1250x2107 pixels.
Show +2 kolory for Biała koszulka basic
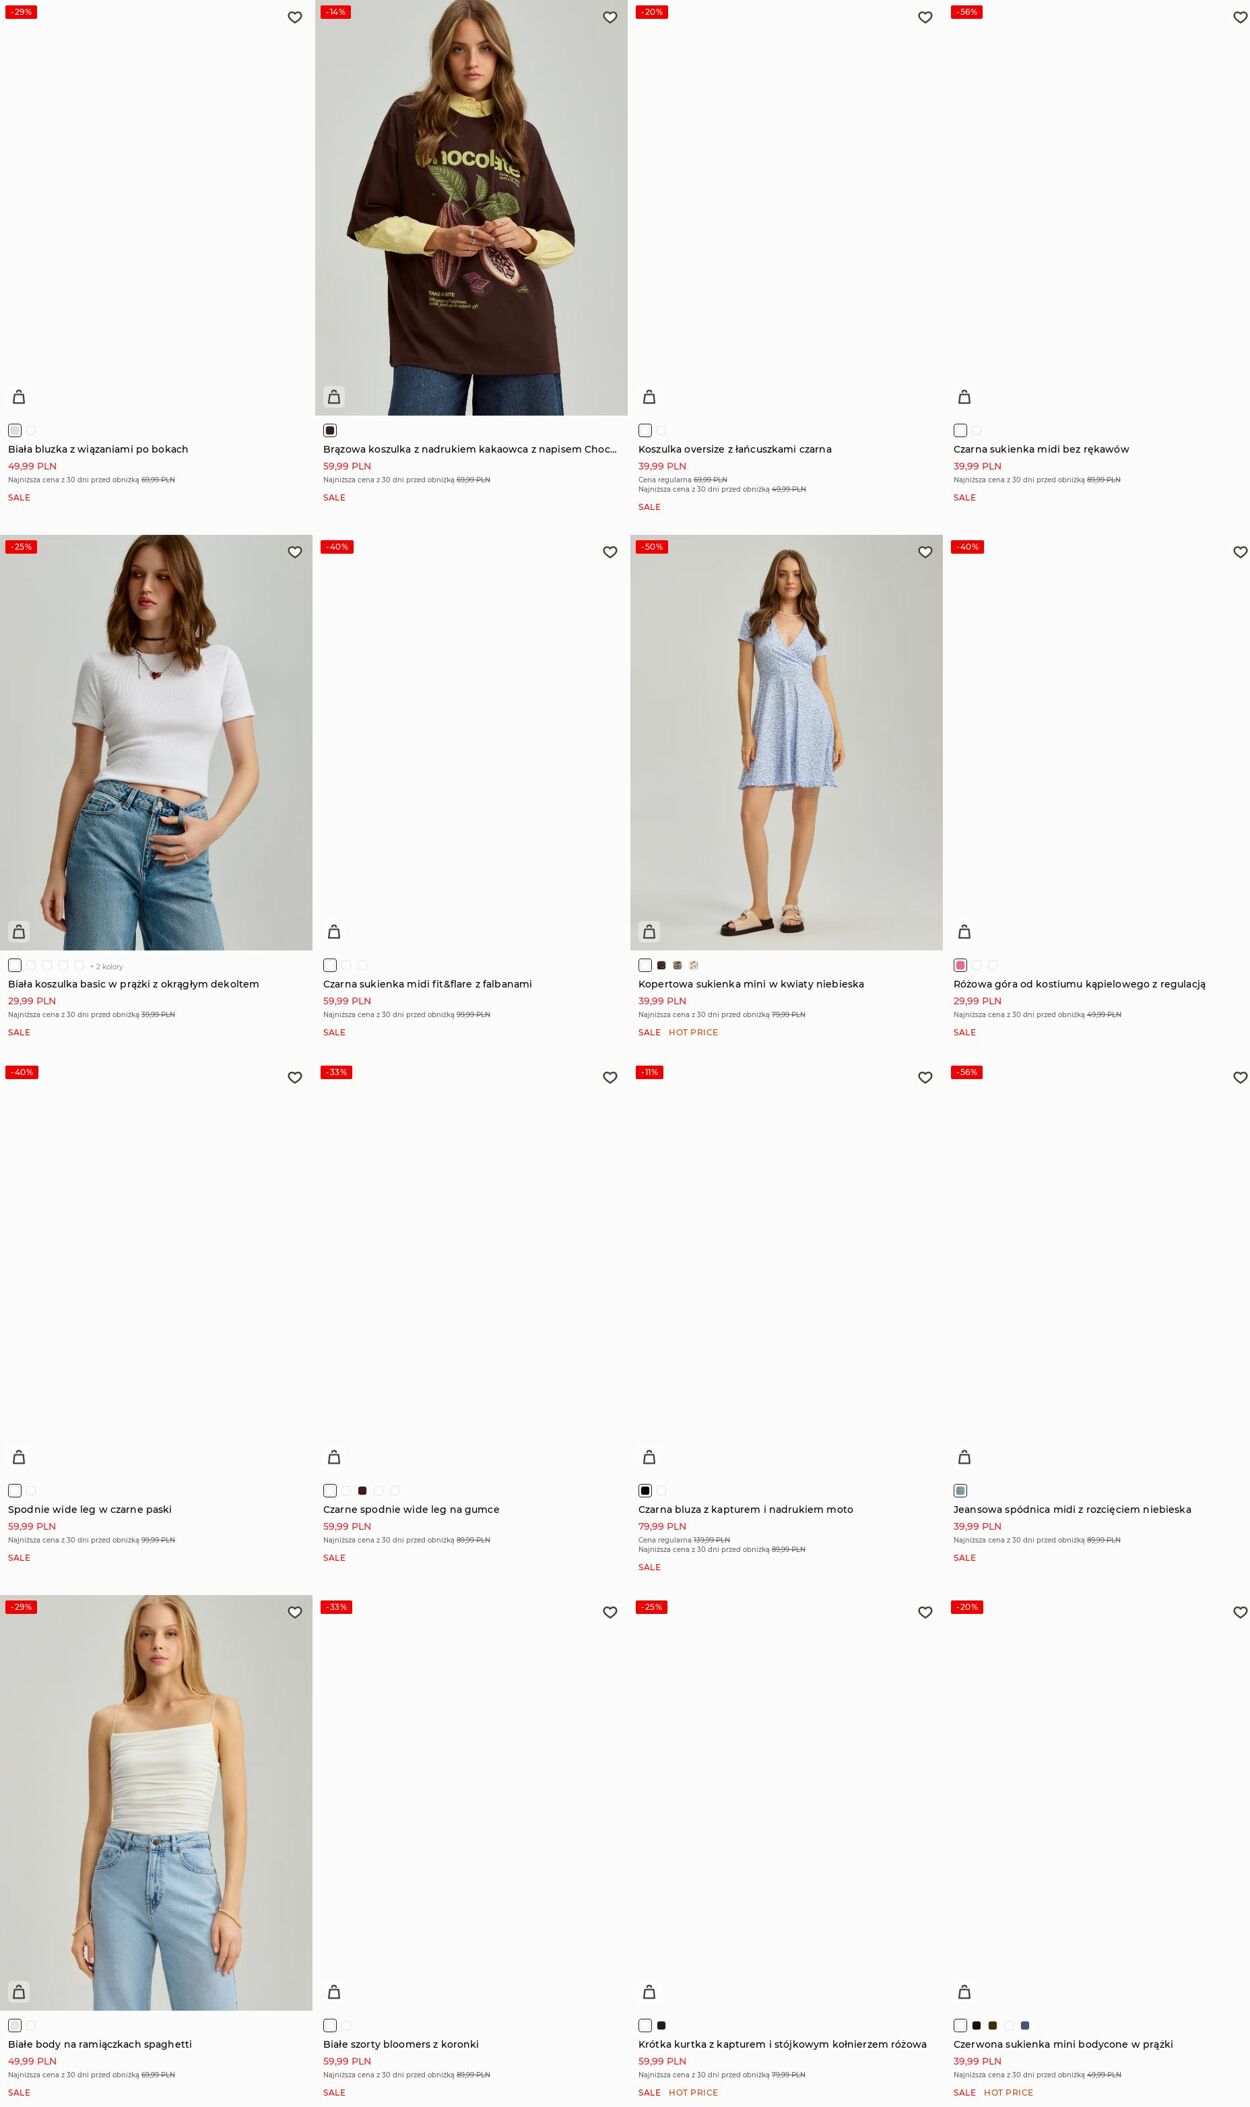[x=106, y=966]
